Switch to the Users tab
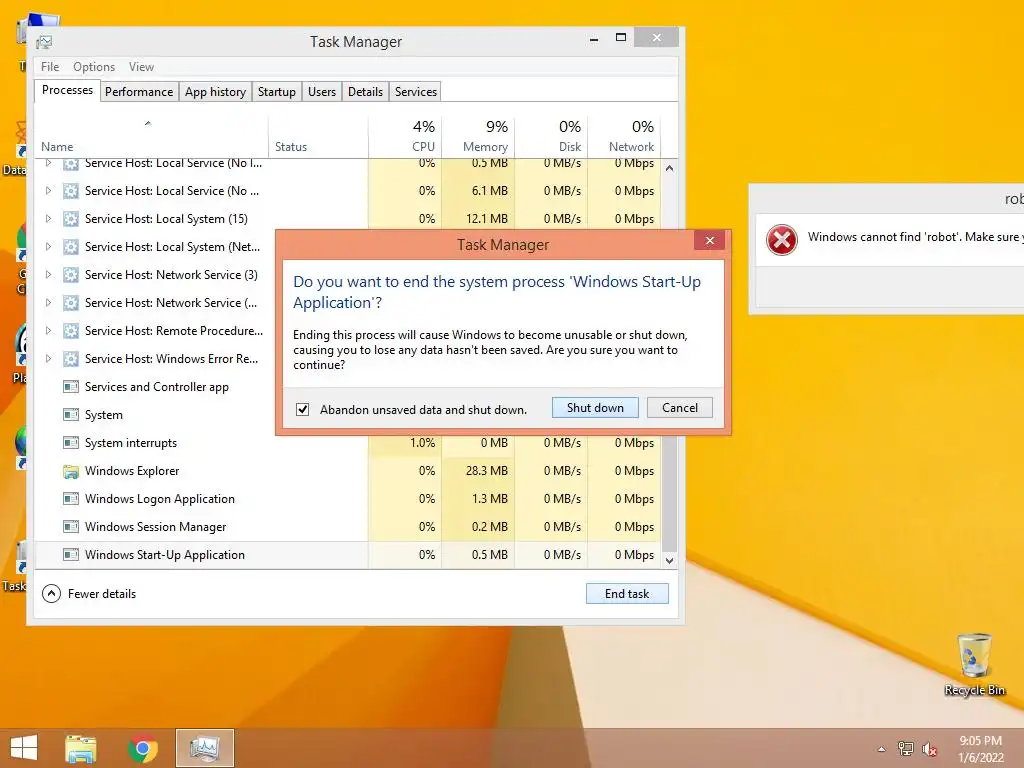Screen dimensions: 1024x768 322,91
